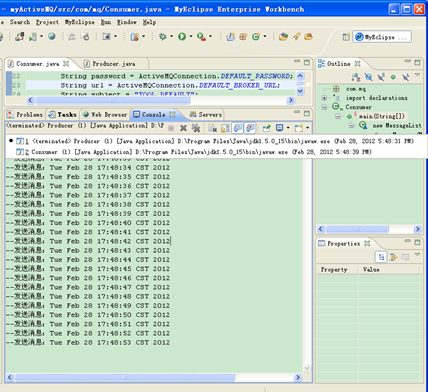Switch to the Producer.java editor tab
The height and width of the screenshot is (392, 428).
click(110, 64)
